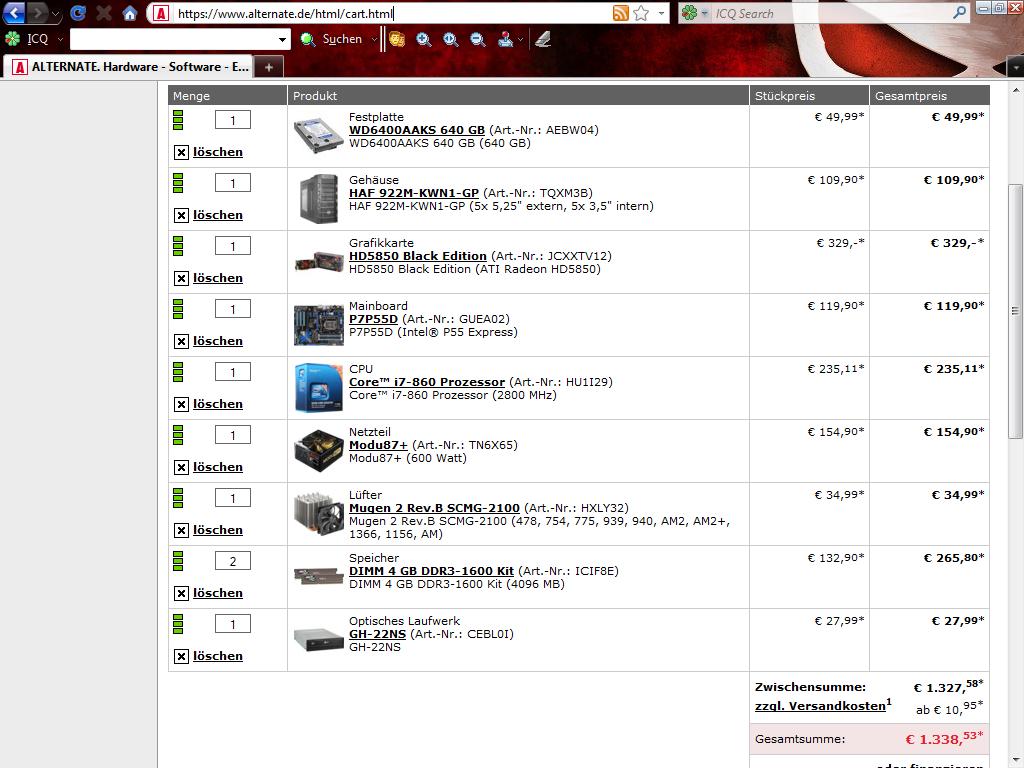
Task: Open the ICQ toolbar menu
Action: (x=44, y=39)
